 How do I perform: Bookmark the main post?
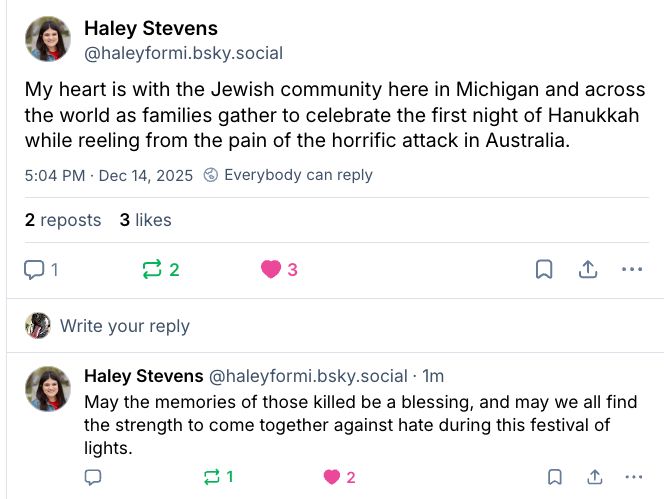[543, 269]
